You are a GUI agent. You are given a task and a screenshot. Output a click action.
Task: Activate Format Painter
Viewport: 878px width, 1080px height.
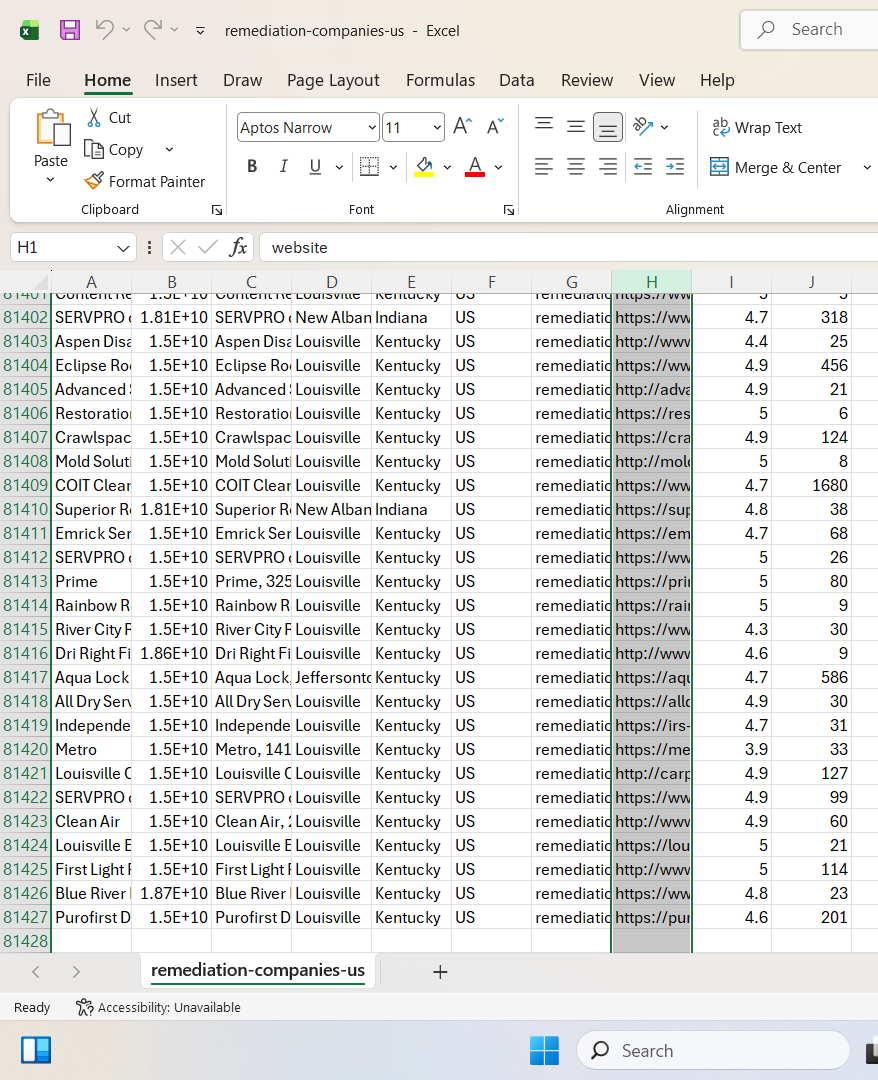pyautogui.click(x=145, y=181)
